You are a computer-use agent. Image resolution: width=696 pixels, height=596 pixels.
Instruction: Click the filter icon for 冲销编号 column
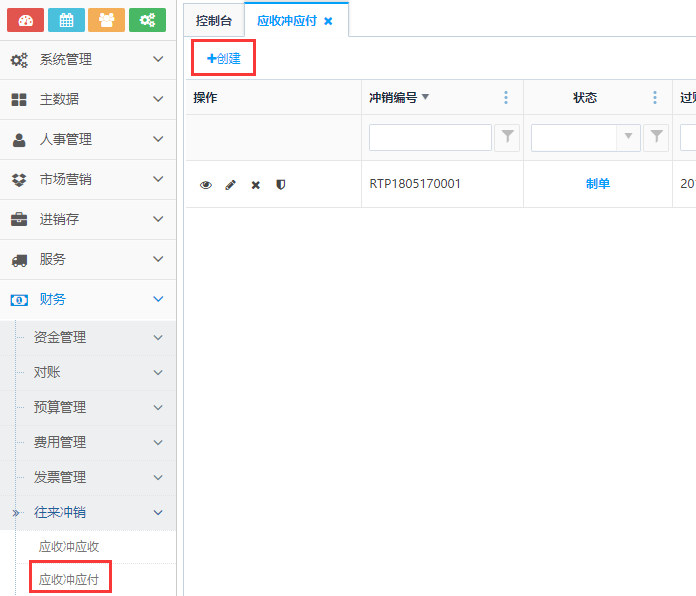tap(507, 137)
